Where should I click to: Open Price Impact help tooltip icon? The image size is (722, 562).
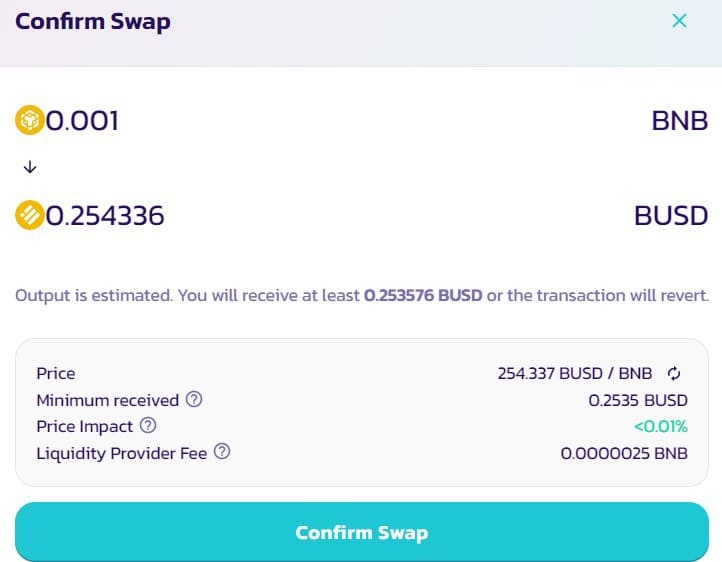[x=148, y=425]
